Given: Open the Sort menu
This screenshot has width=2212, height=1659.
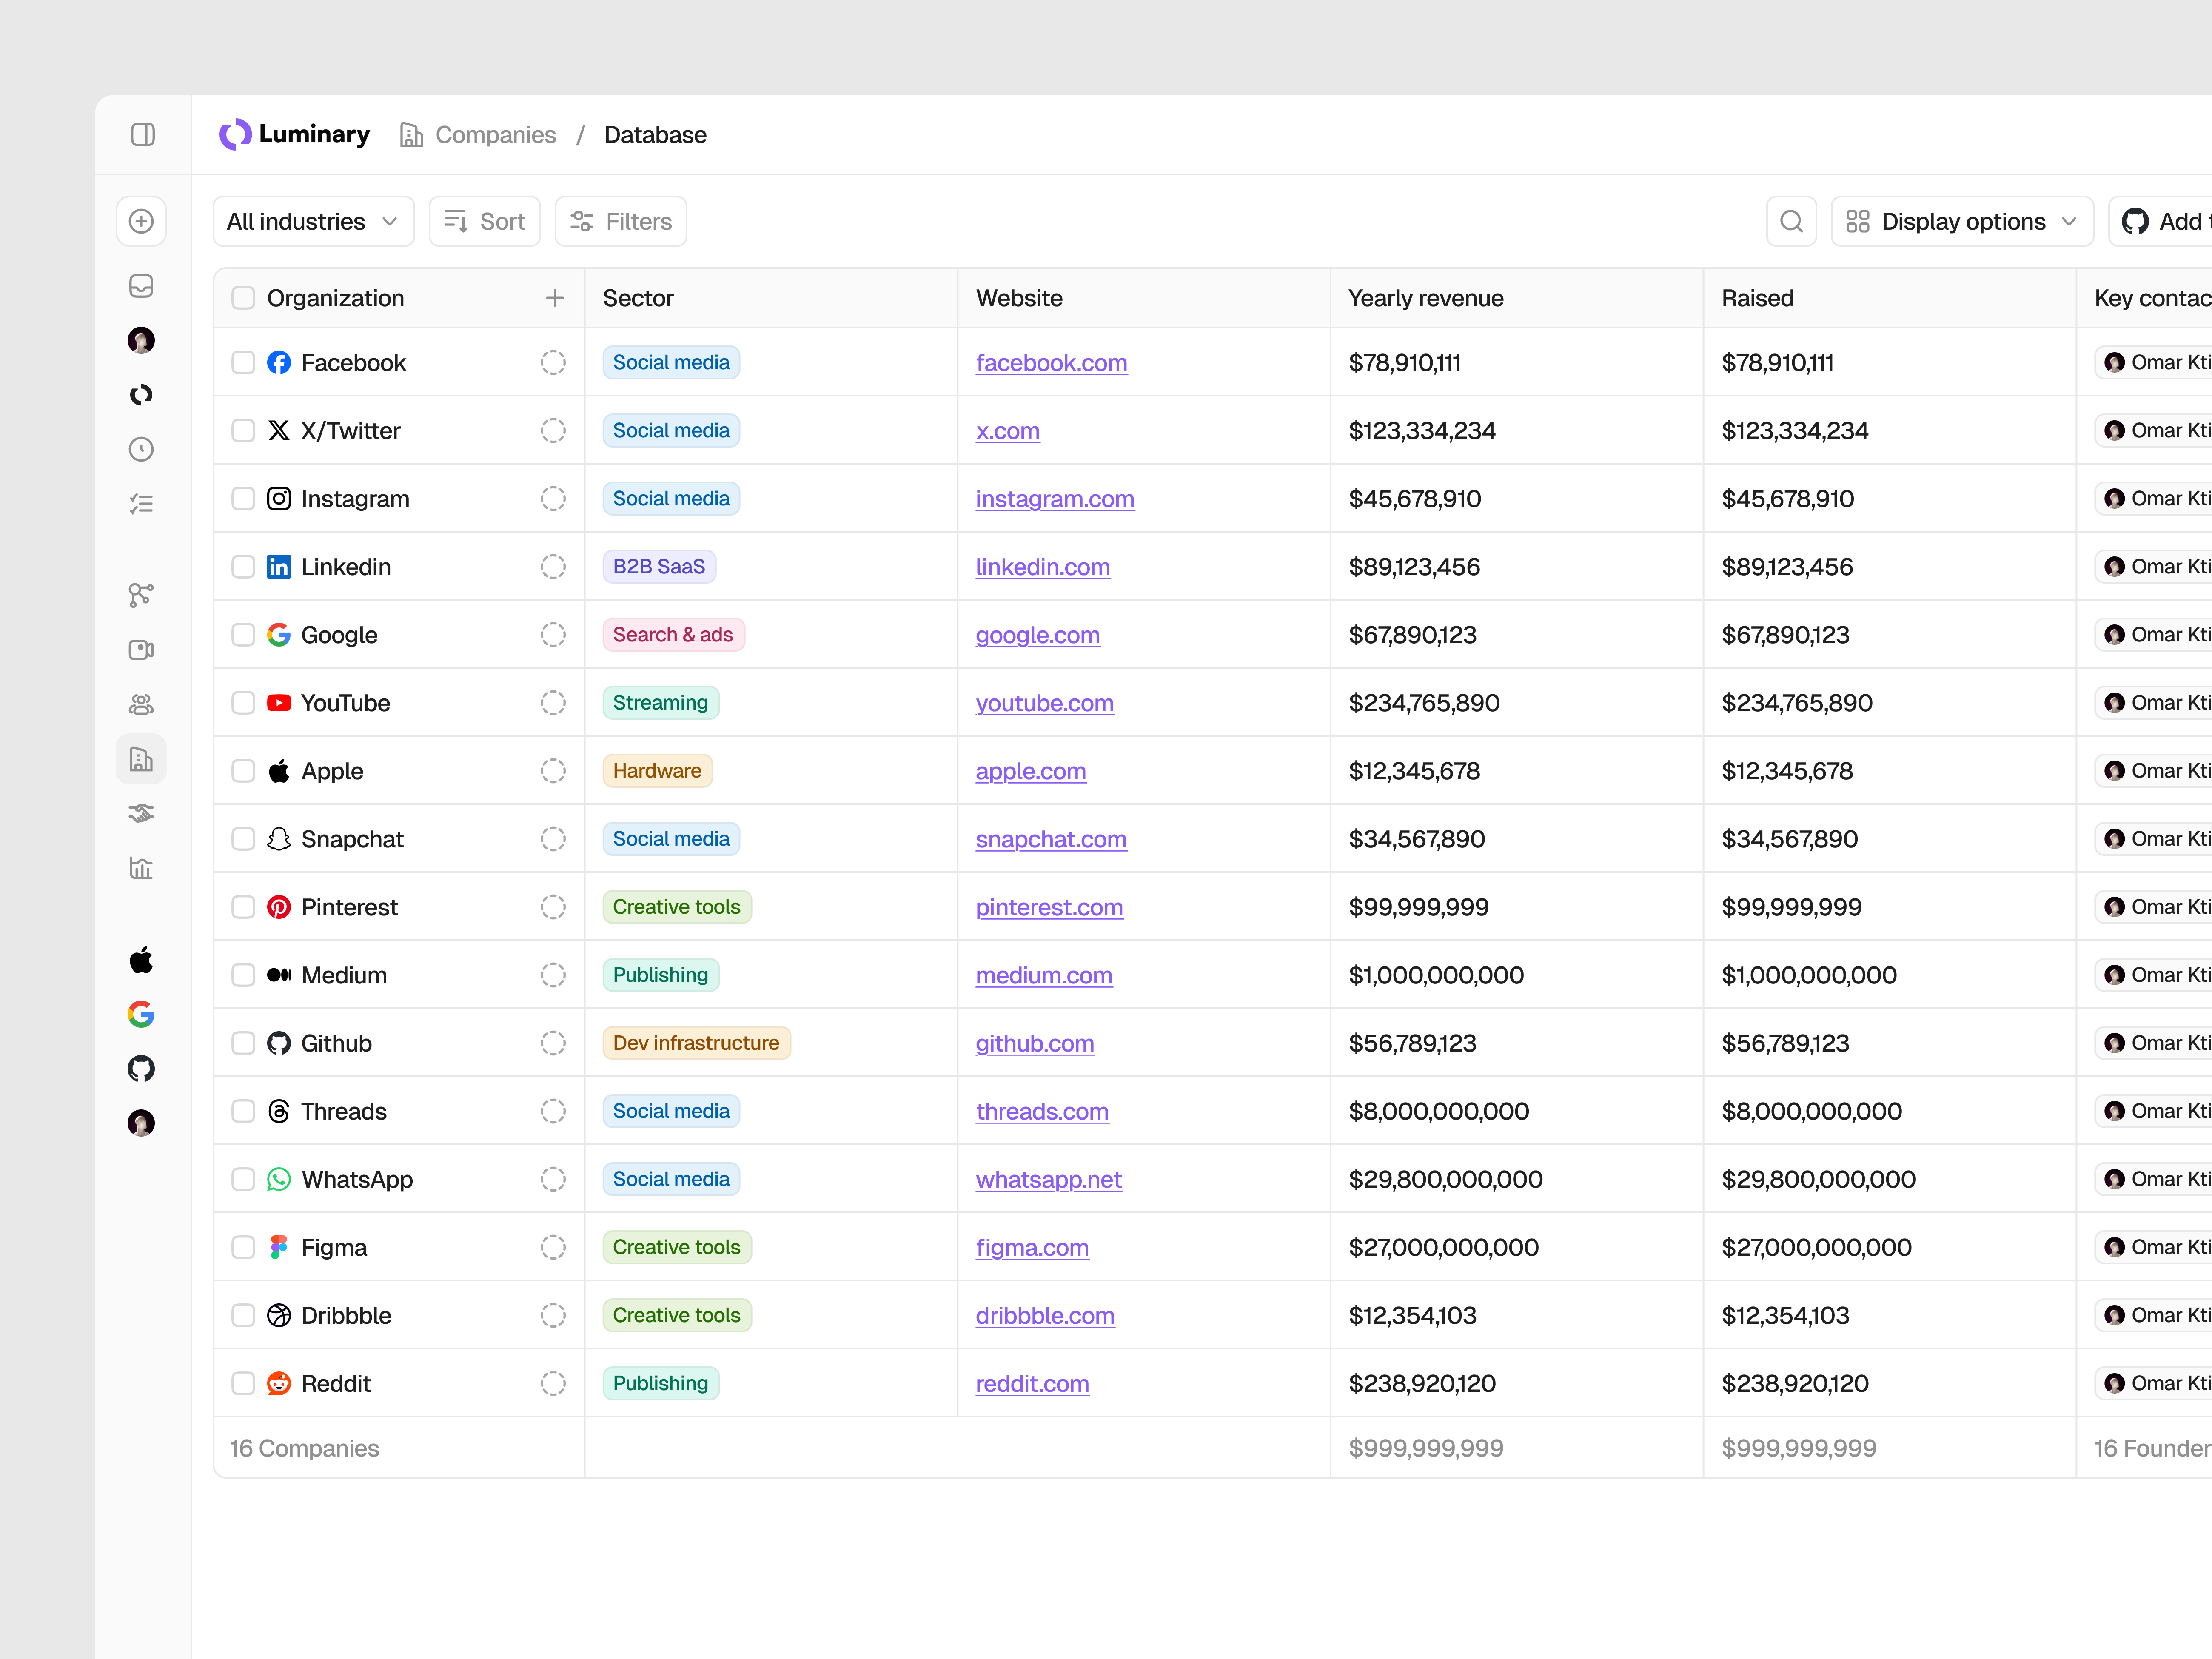Looking at the screenshot, I should (484, 221).
